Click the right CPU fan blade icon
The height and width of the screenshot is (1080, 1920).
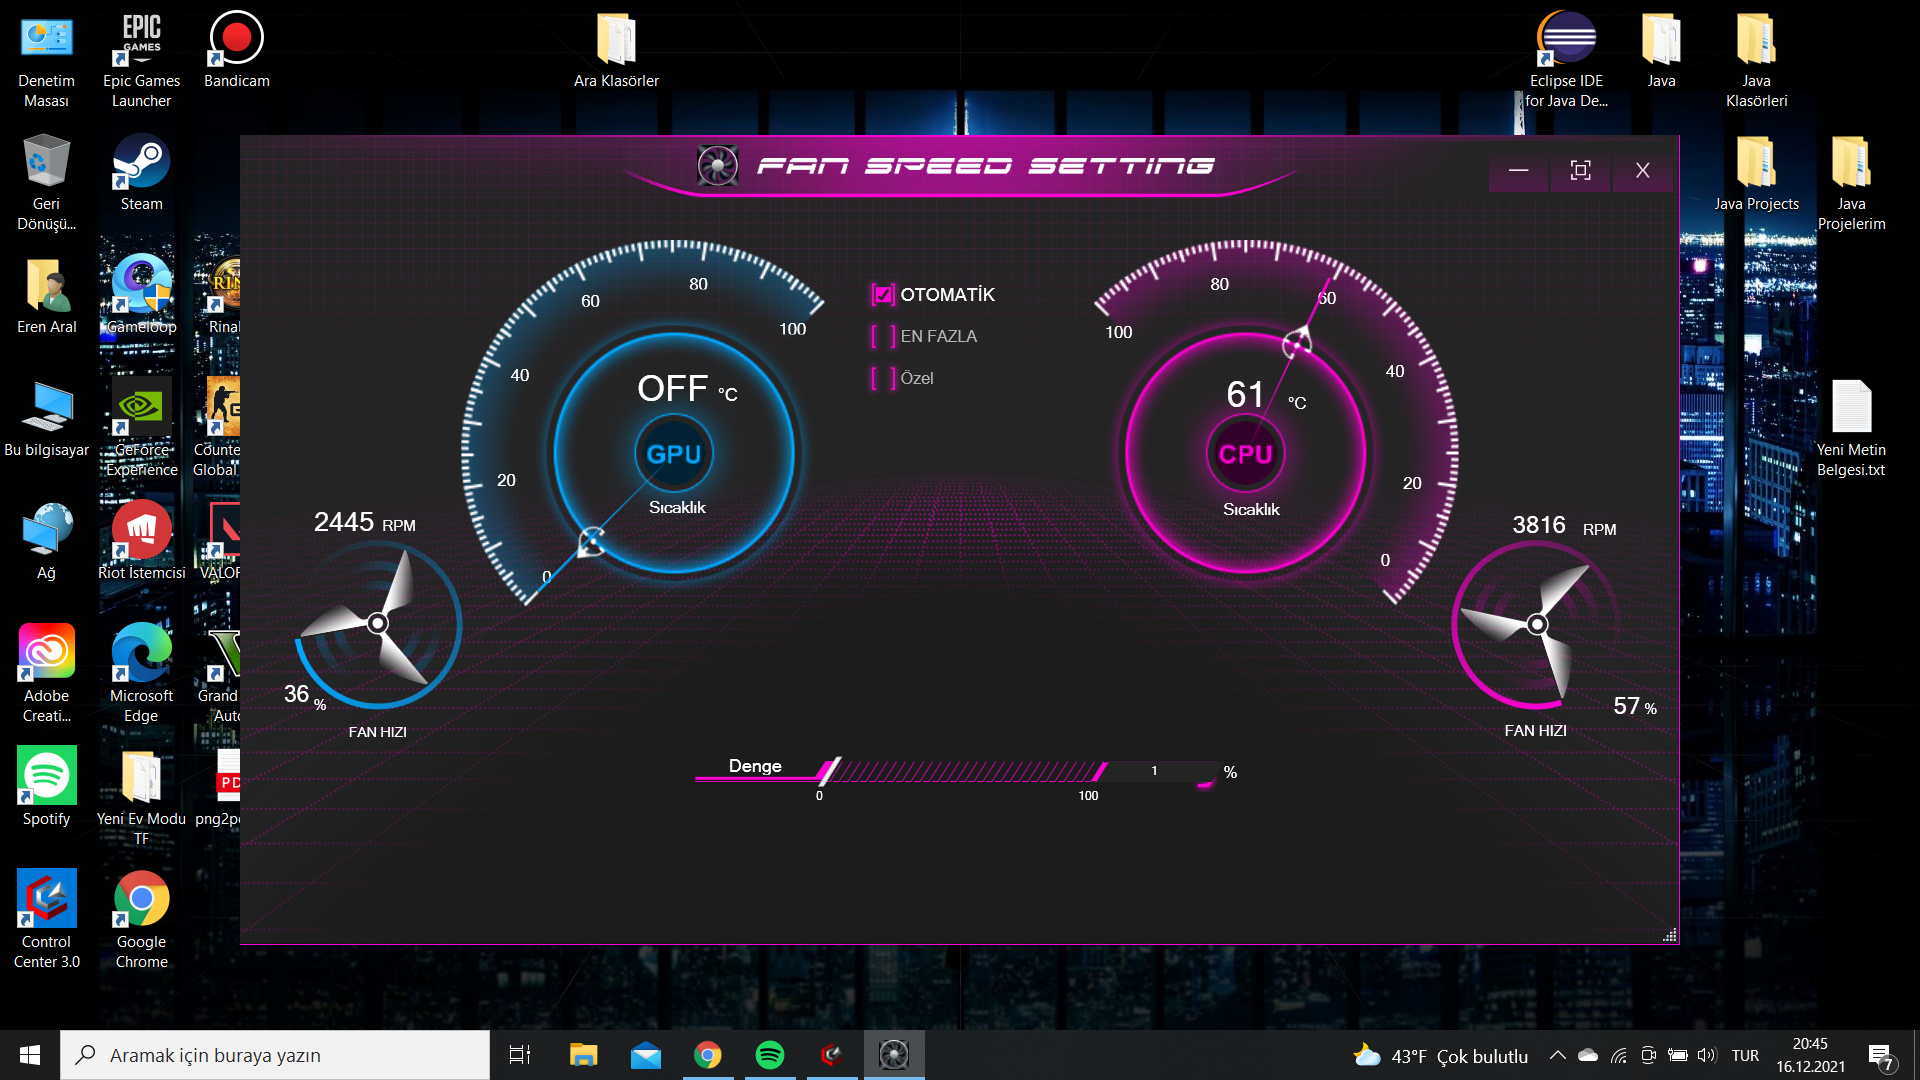pyautogui.click(x=1536, y=625)
